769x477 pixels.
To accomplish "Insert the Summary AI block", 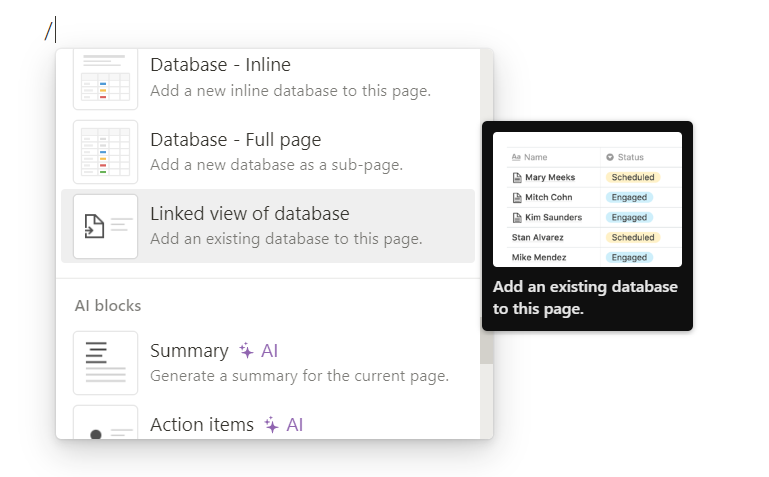I will click(x=299, y=362).
